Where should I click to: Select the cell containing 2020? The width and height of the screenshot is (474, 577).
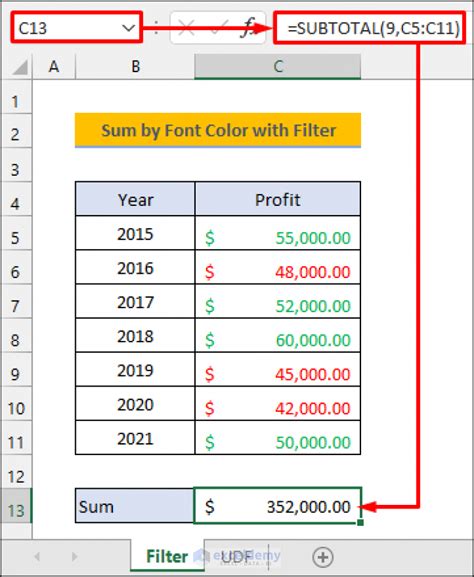[135, 404]
